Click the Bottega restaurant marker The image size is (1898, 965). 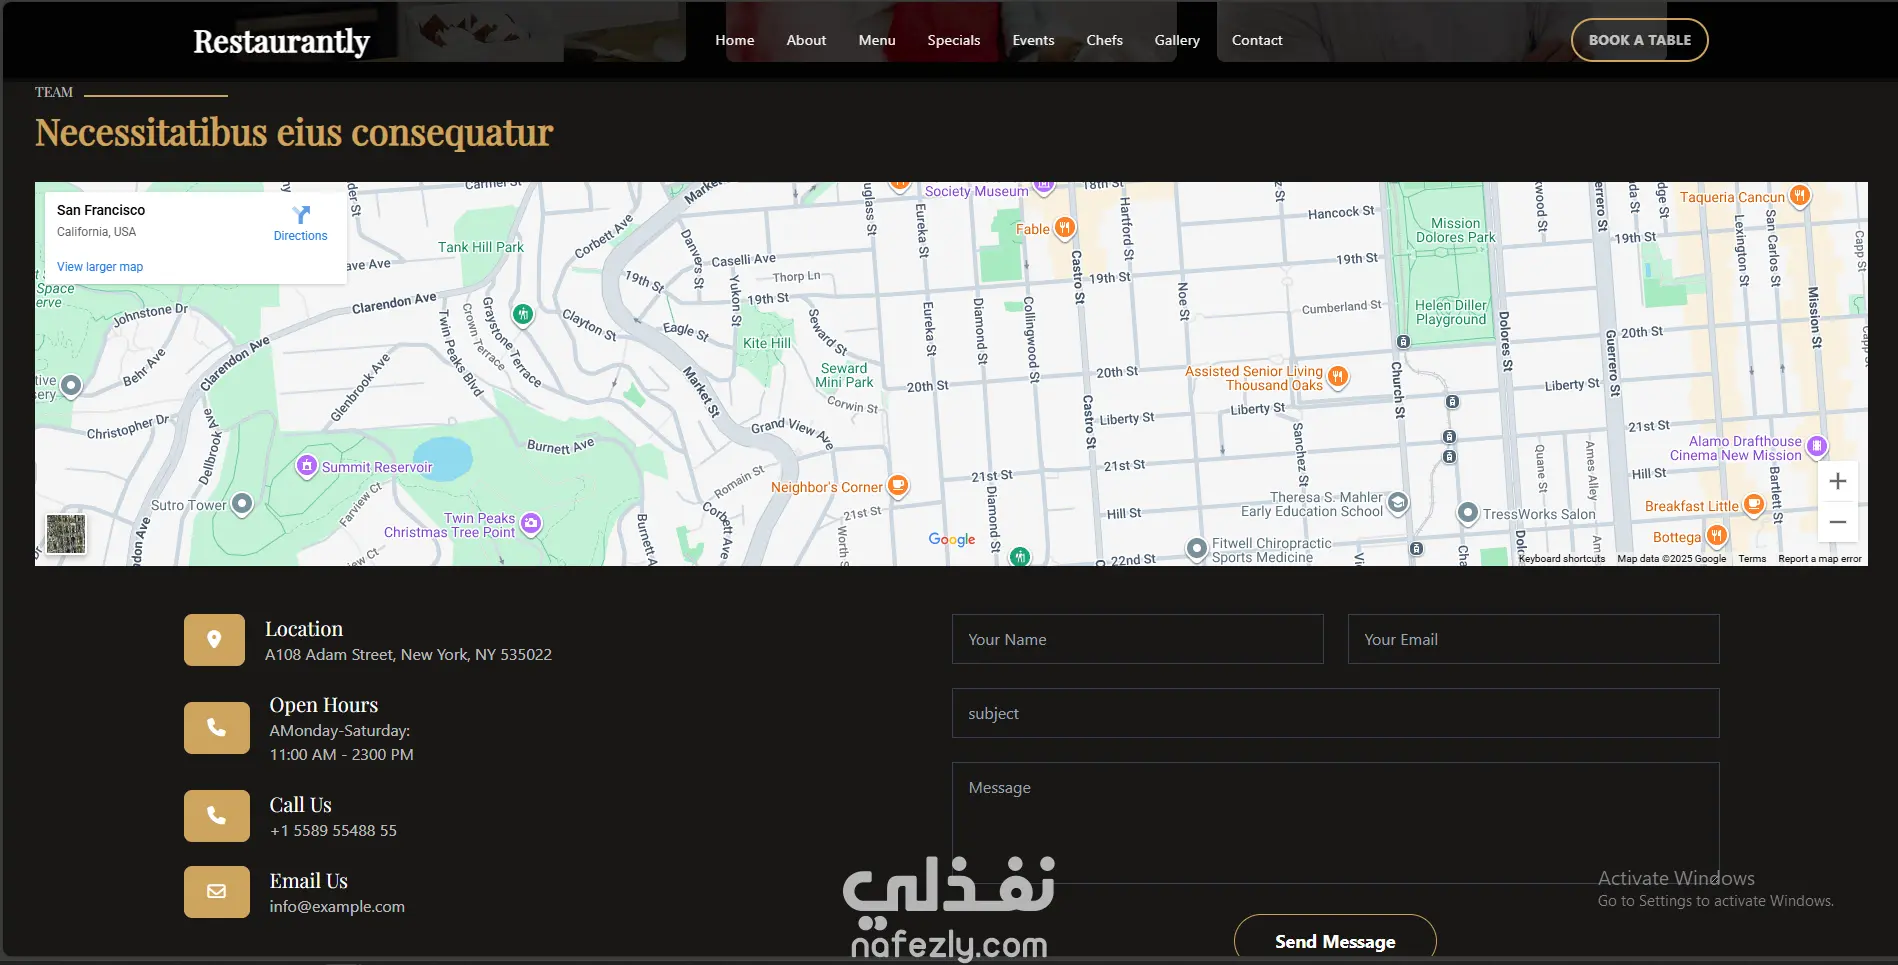point(1716,536)
